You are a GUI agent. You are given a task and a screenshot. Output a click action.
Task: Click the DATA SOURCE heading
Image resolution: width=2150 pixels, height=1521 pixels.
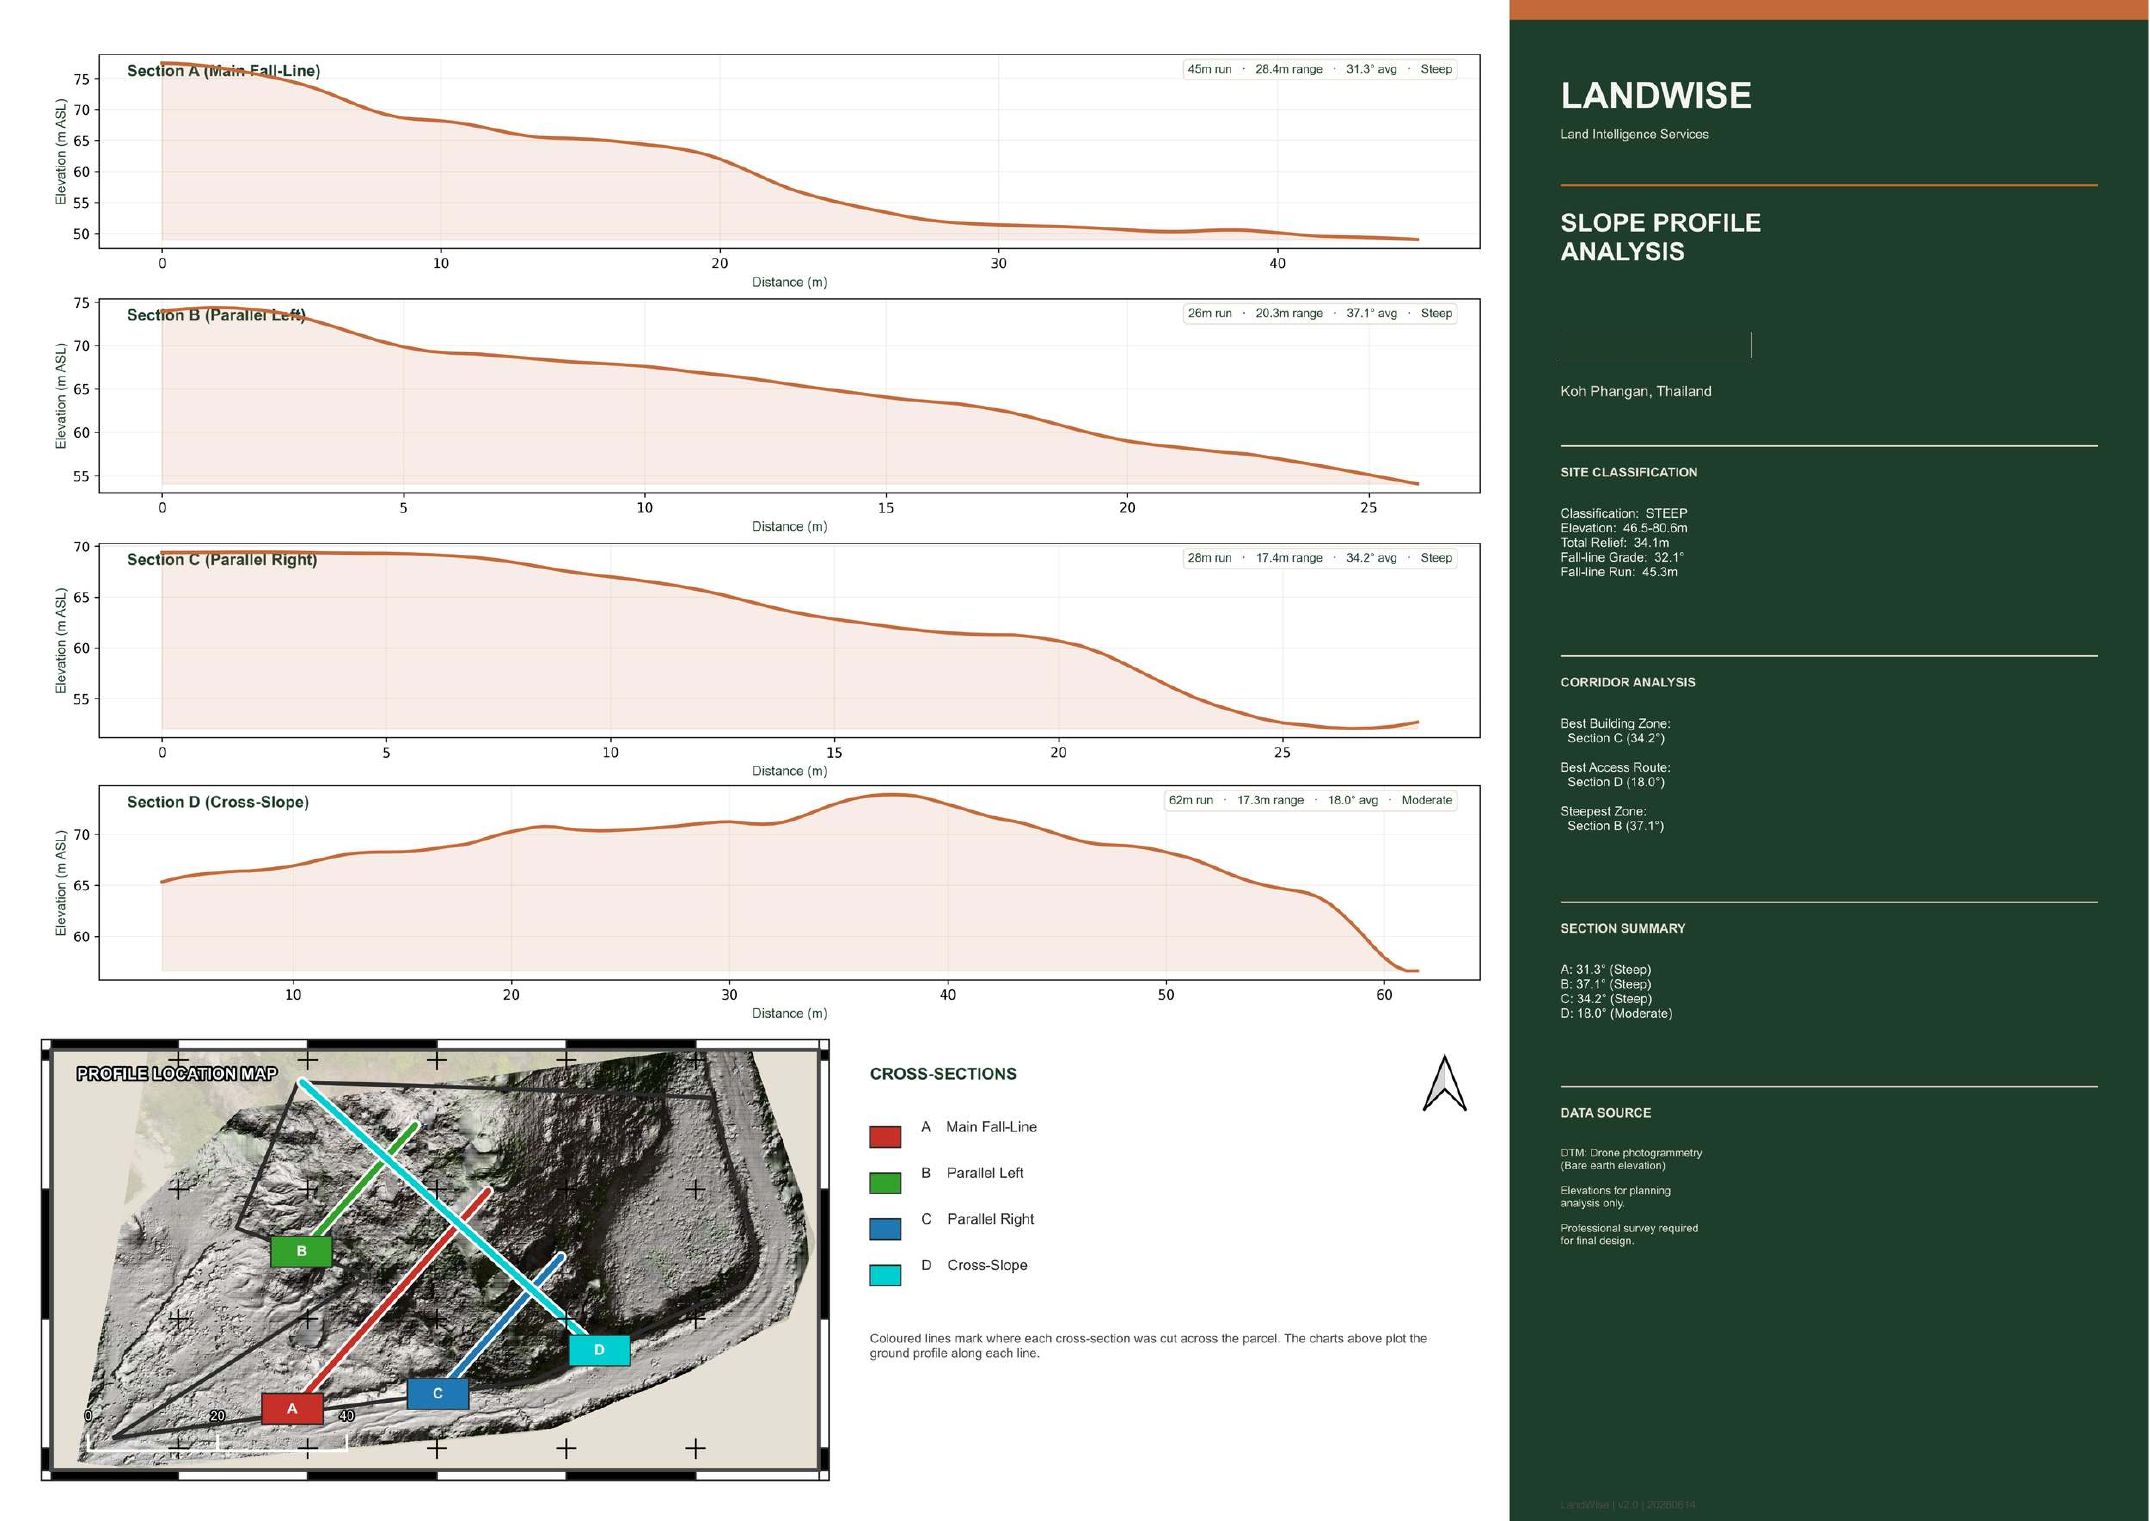click(x=1605, y=1112)
